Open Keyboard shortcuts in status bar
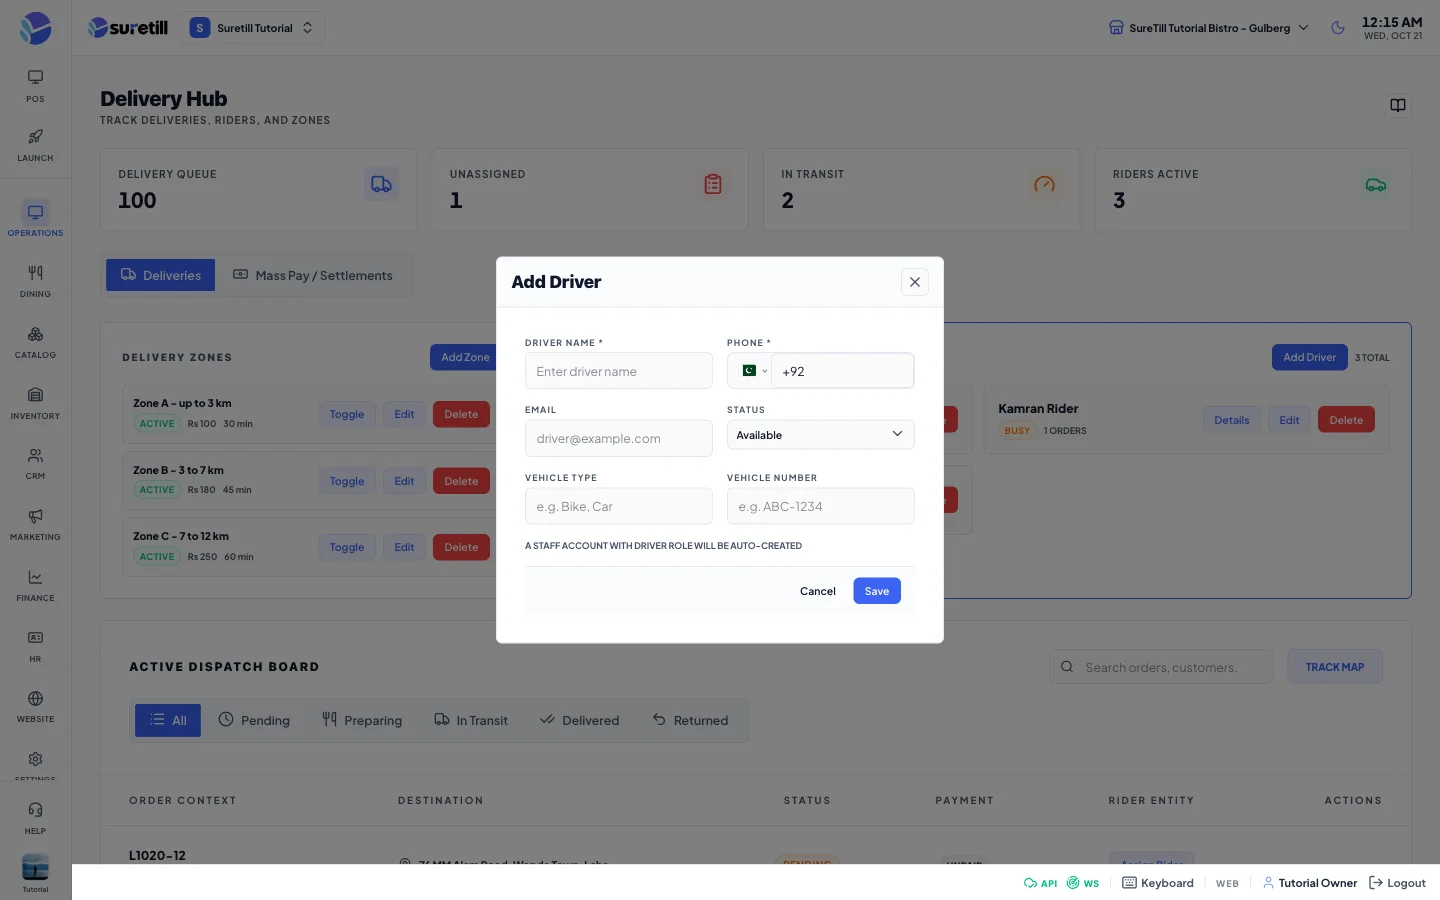 [x=1158, y=883]
